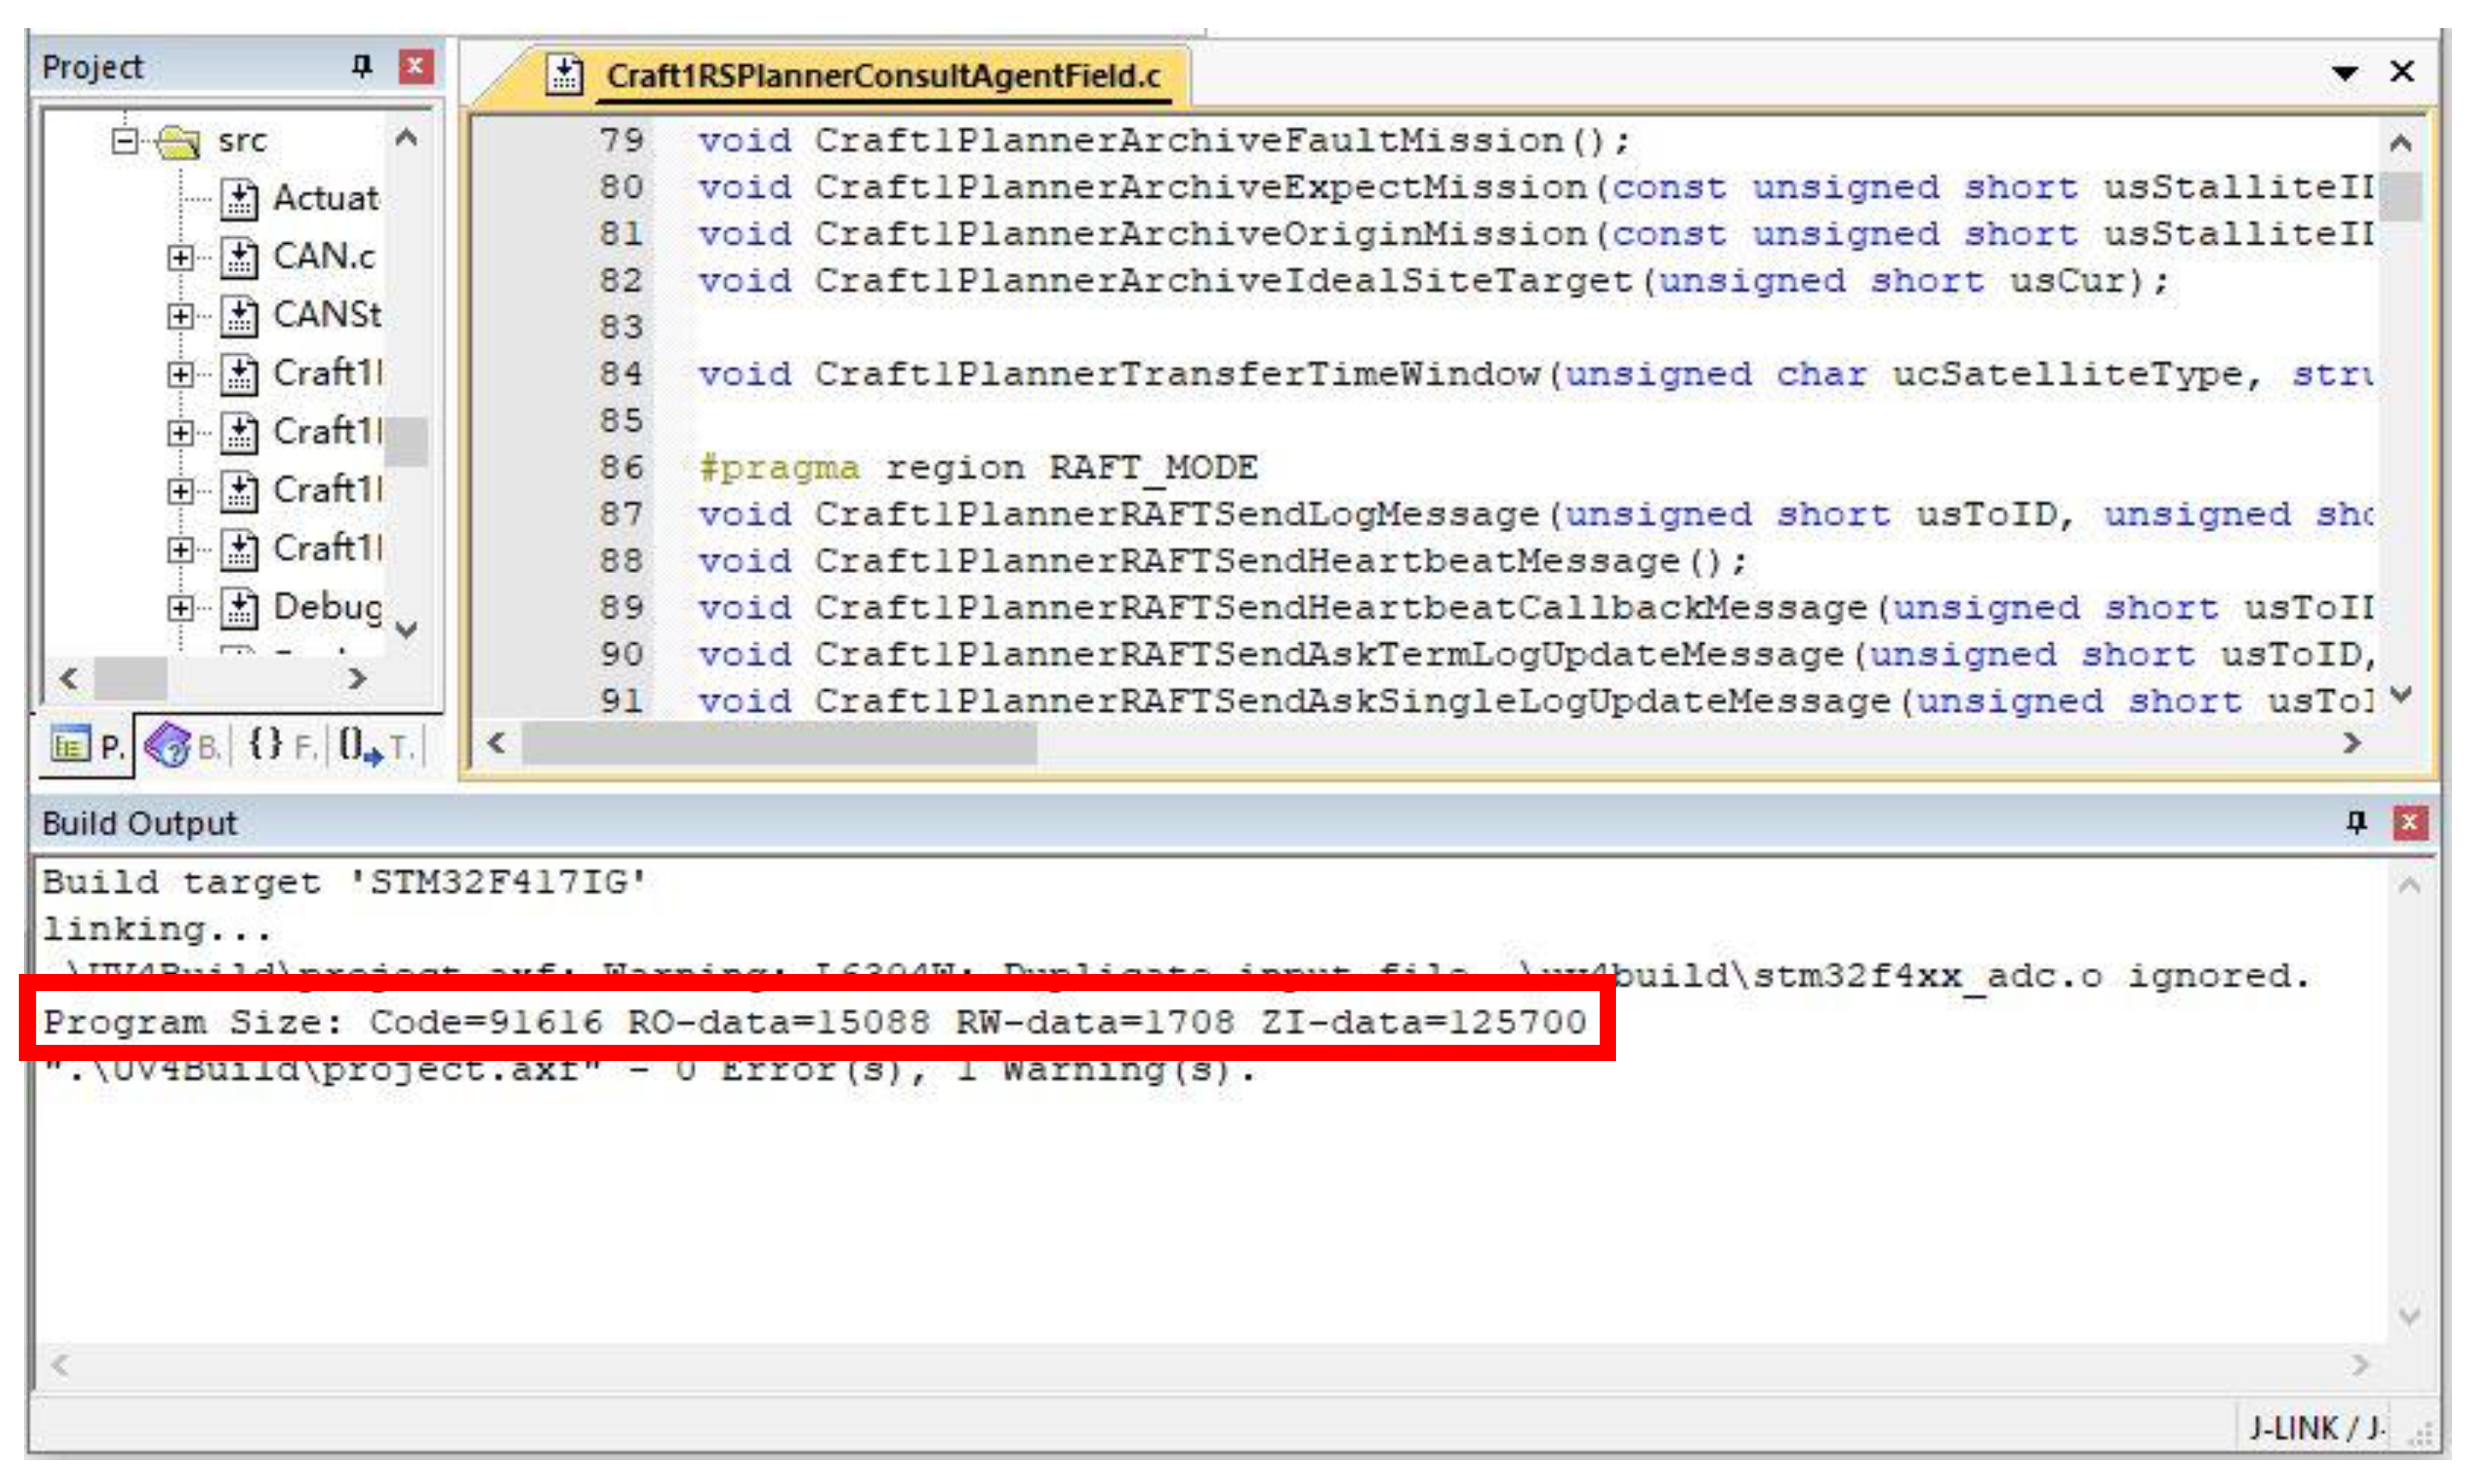This screenshot has width=2475, height=1484.
Task: Switch to the Templates tab
Action: 376,745
